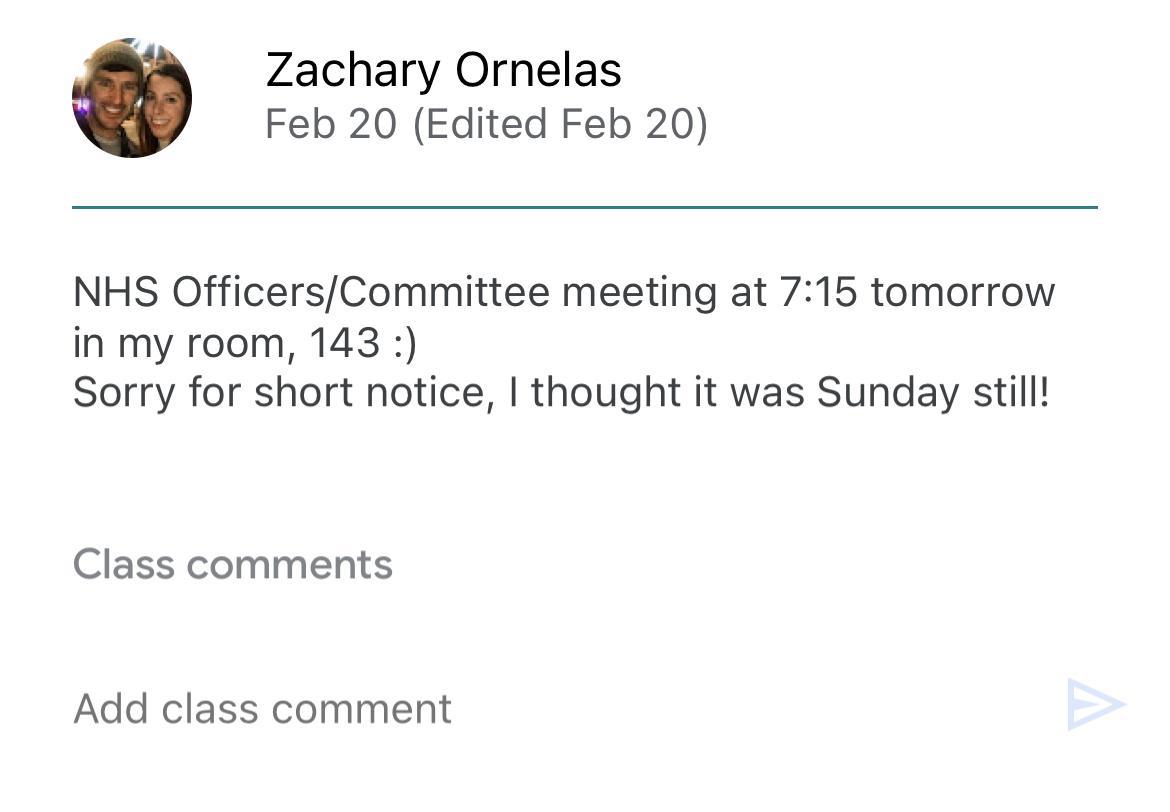The image size is (1170, 812).
Task: Click room number 143 in the post
Action: pos(345,343)
